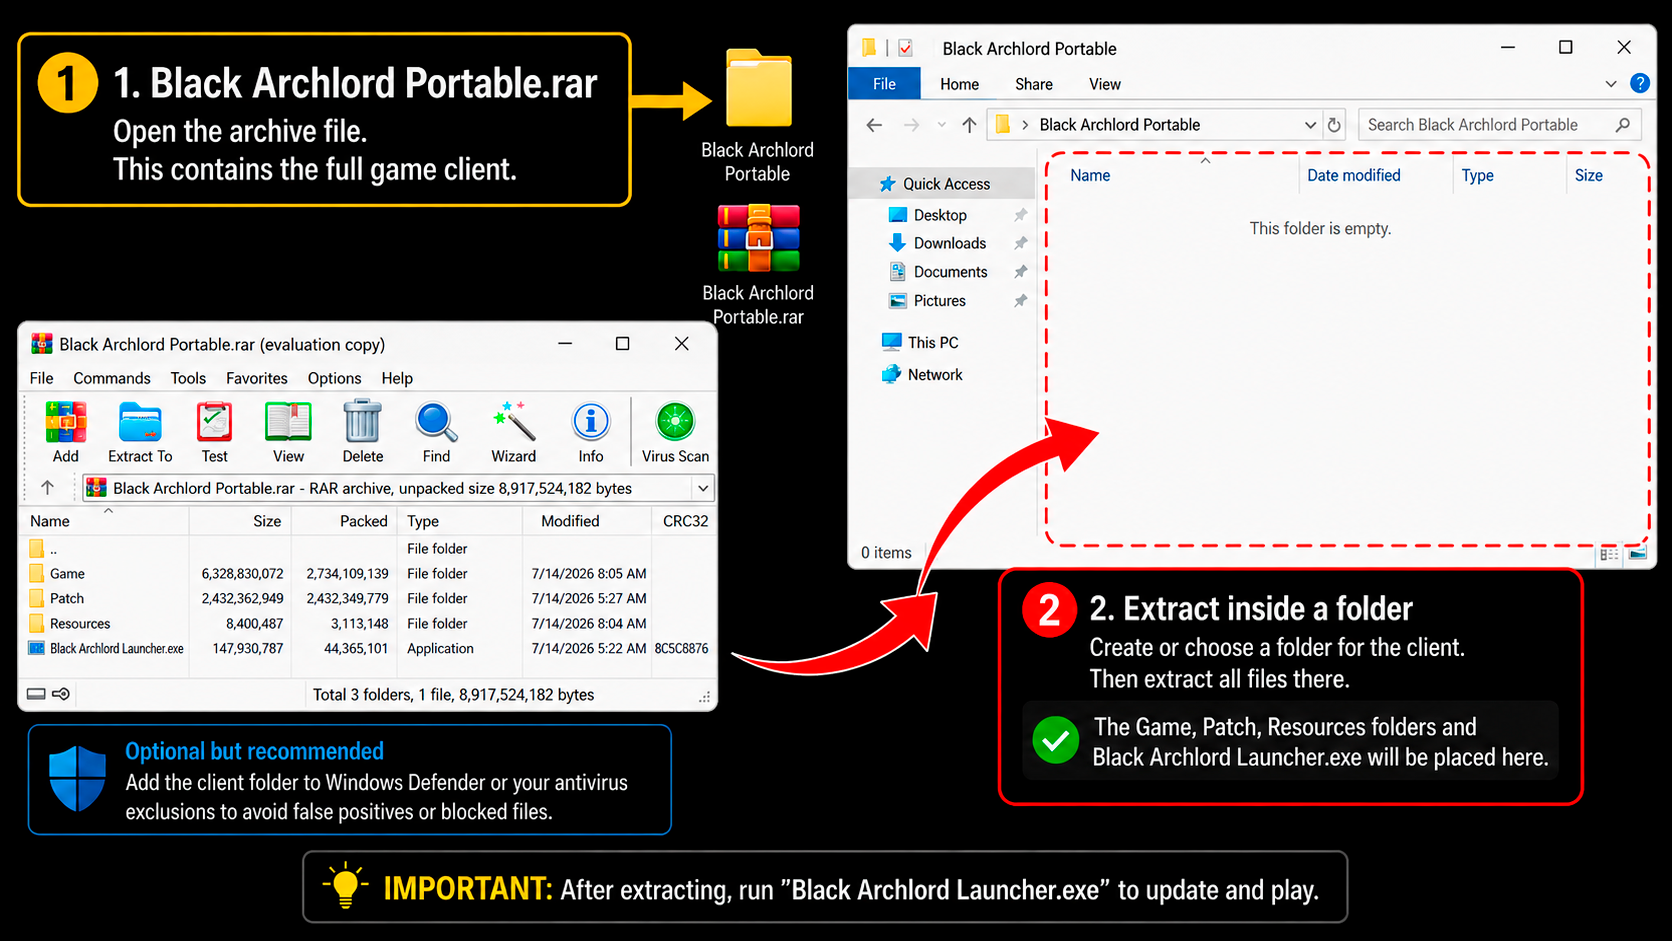Open Explorer help question mark
Image resolution: width=1672 pixels, height=941 pixels.
1640,83
